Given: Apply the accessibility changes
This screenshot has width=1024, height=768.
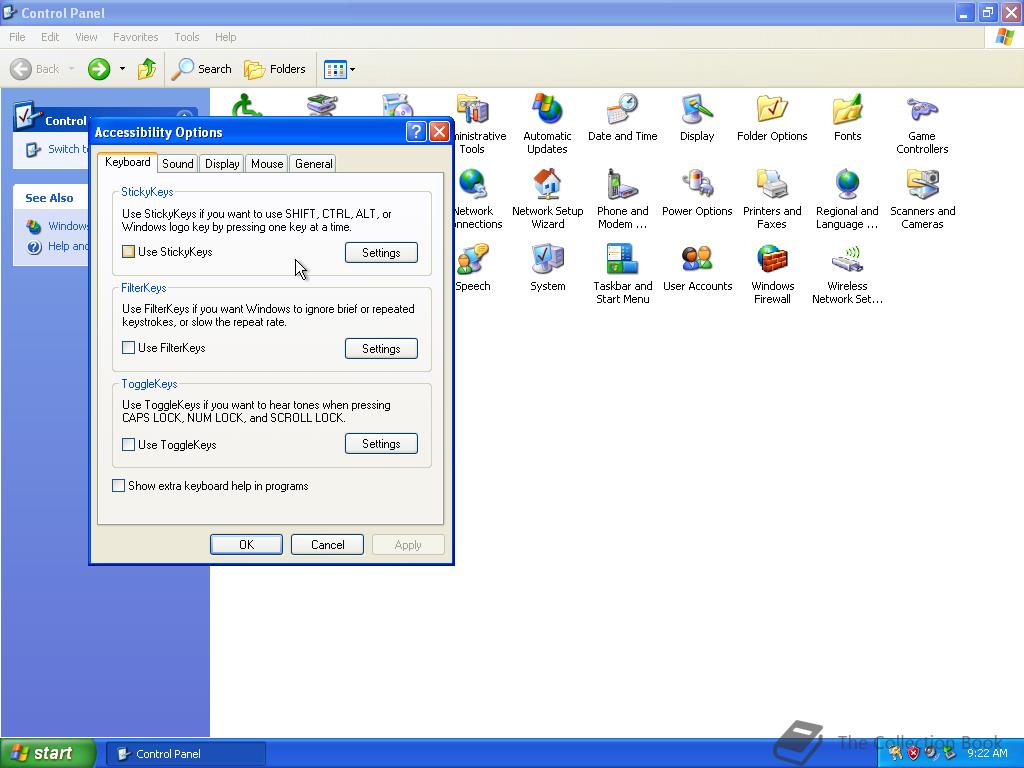Looking at the screenshot, I should (408, 544).
